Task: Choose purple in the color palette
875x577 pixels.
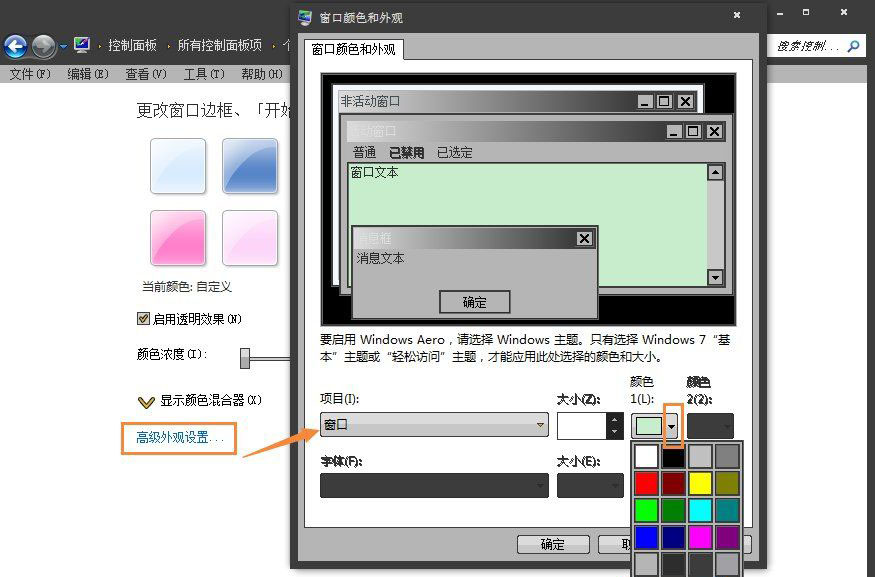Action: pyautogui.click(x=727, y=537)
